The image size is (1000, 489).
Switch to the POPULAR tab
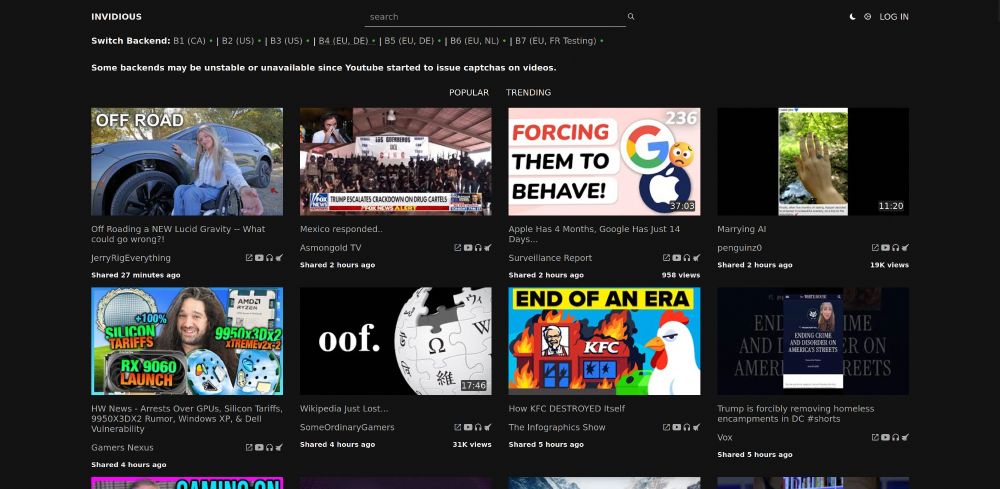point(469,92)
